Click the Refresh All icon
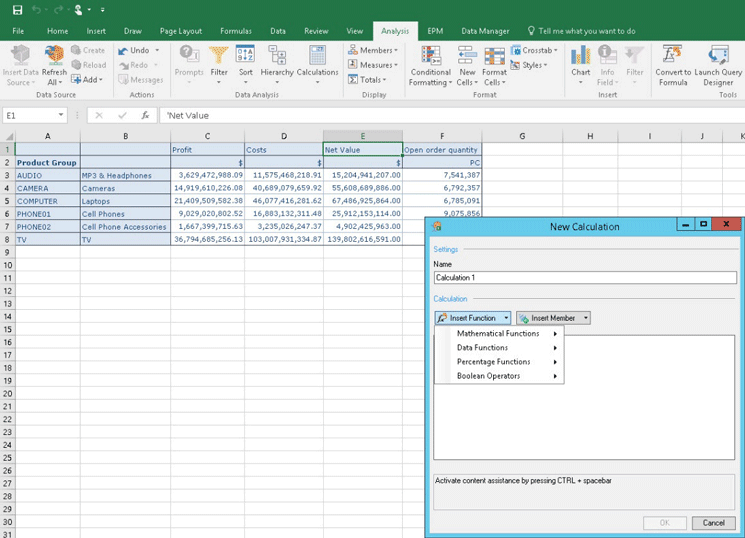This screenshot has height=538, width=745. [x=54, y=55]
